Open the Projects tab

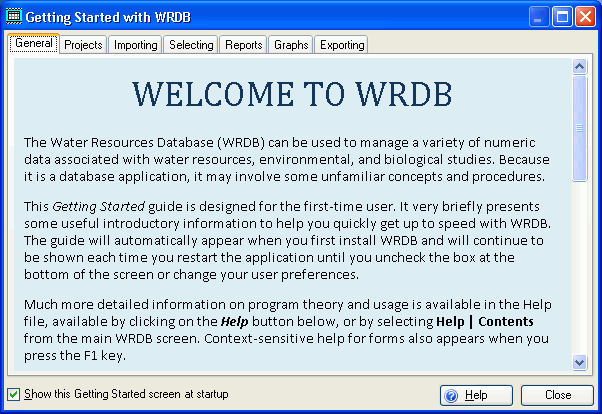click(82, 45)
